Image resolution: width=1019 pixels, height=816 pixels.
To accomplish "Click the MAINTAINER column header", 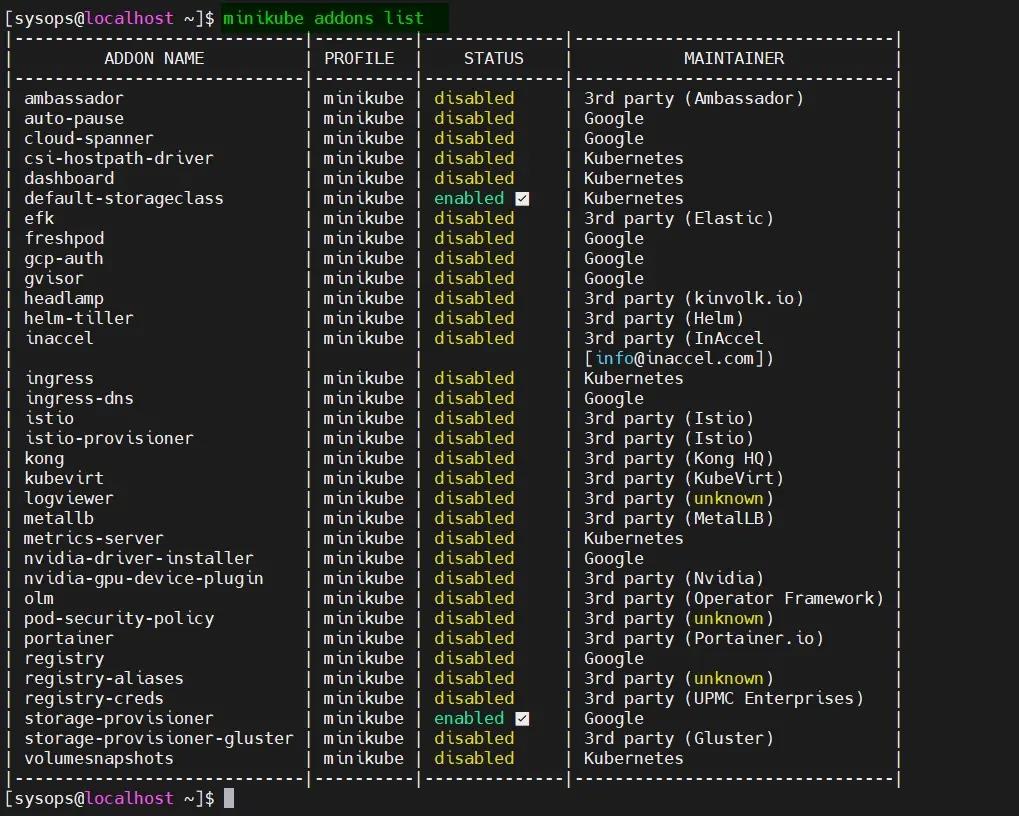I will [733, 58].
